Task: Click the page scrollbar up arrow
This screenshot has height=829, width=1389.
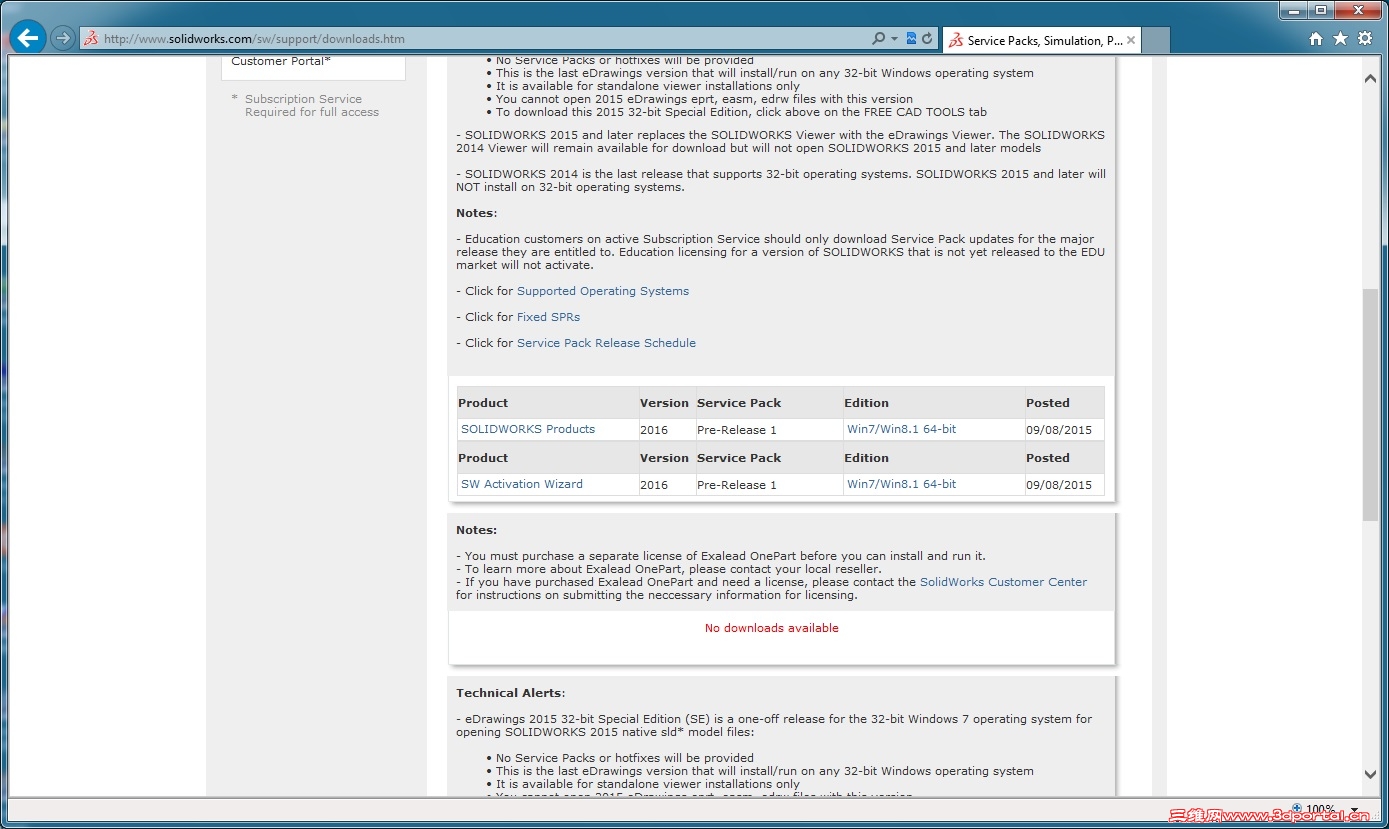Action: coord(1370,79)
